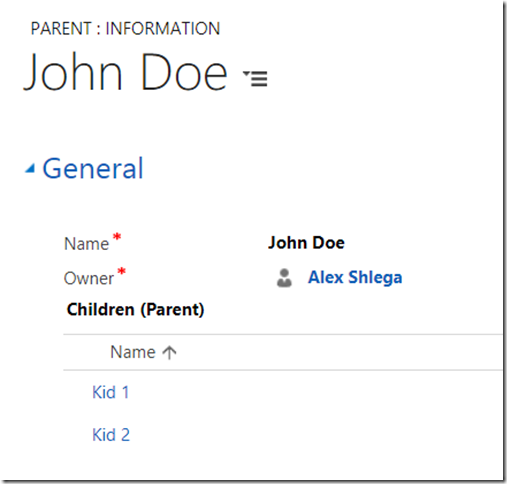The image size is (507, 484).
Task: Open the Kid 2 record
Action: tap(111, 435)
